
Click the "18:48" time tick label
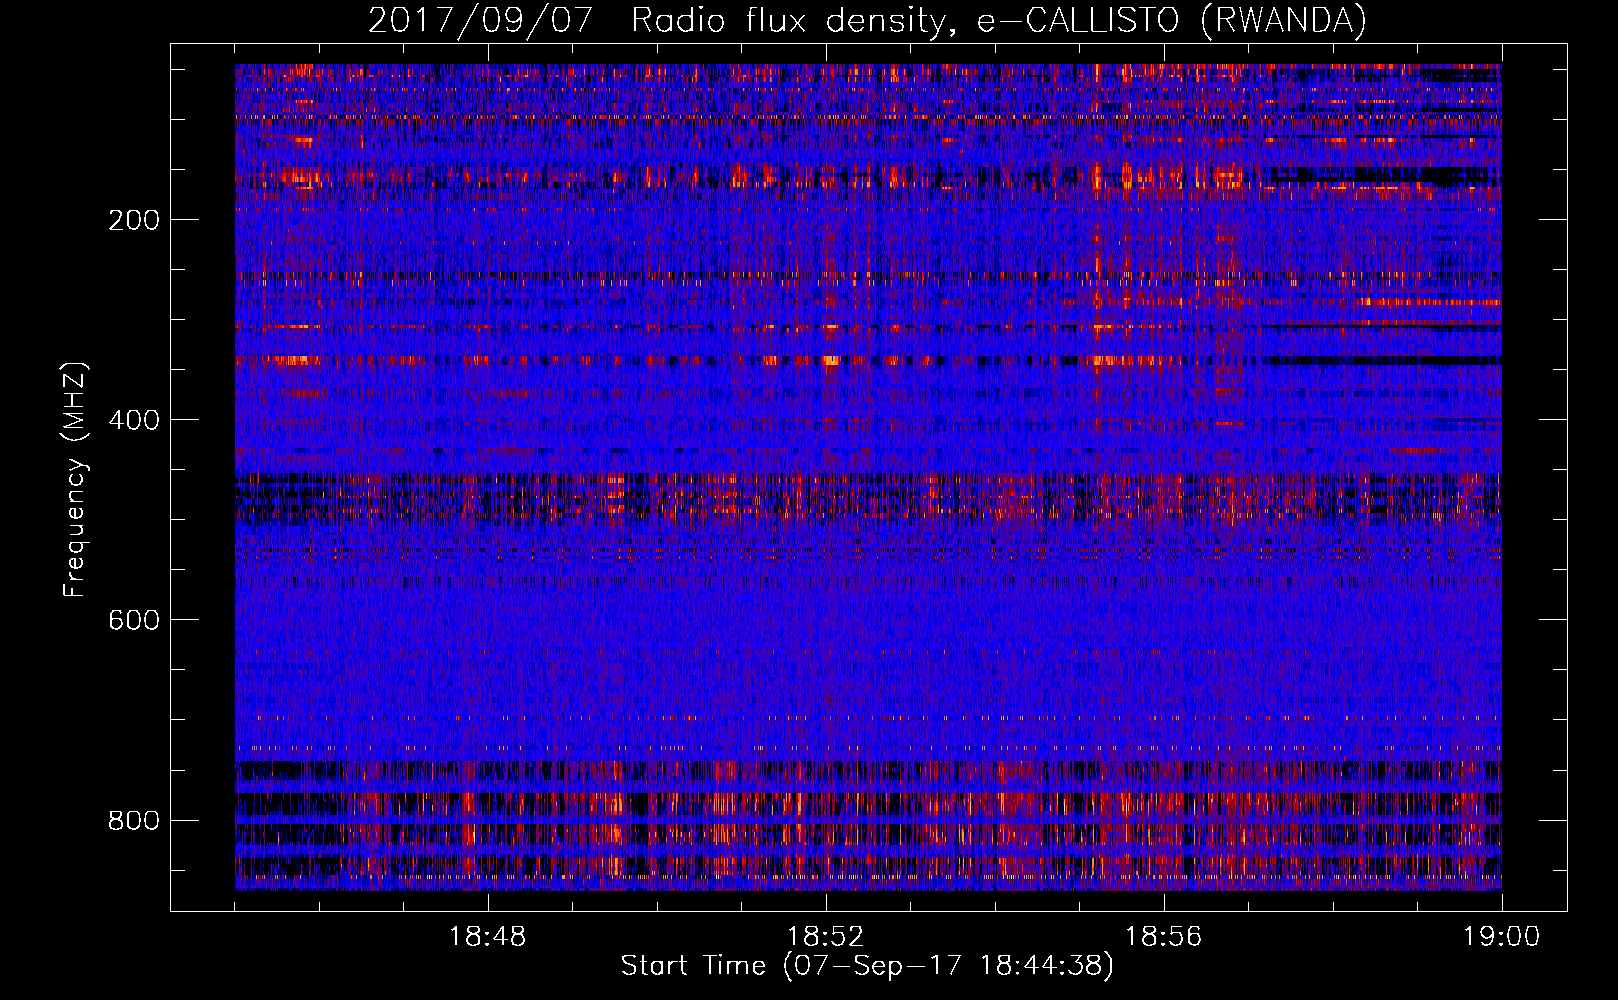[488, 937]
